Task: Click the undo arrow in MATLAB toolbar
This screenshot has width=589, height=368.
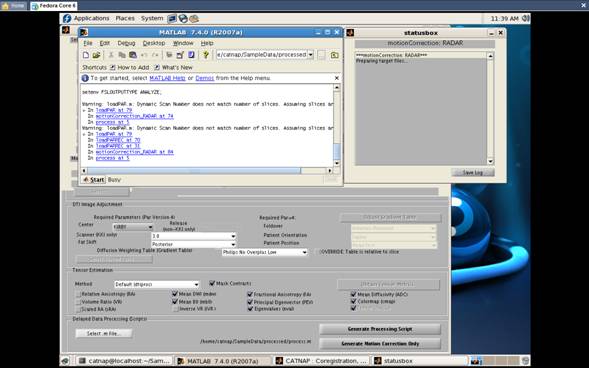Action: coord(144,55)
